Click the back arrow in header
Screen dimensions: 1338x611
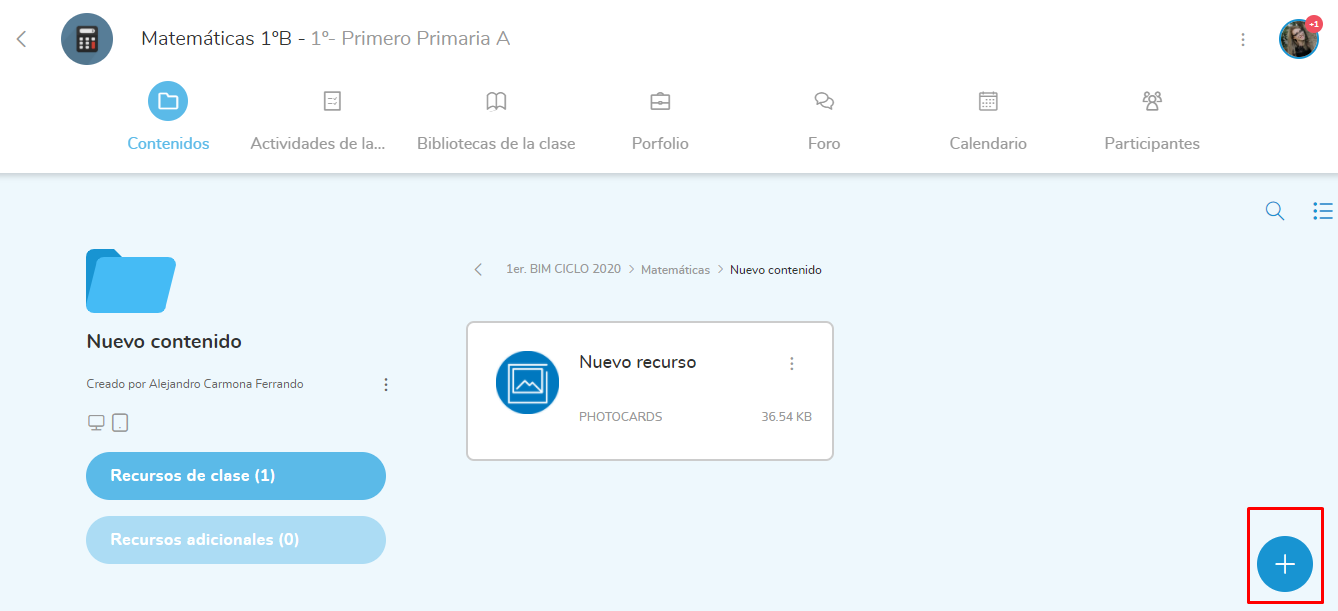tap(22, 39)
